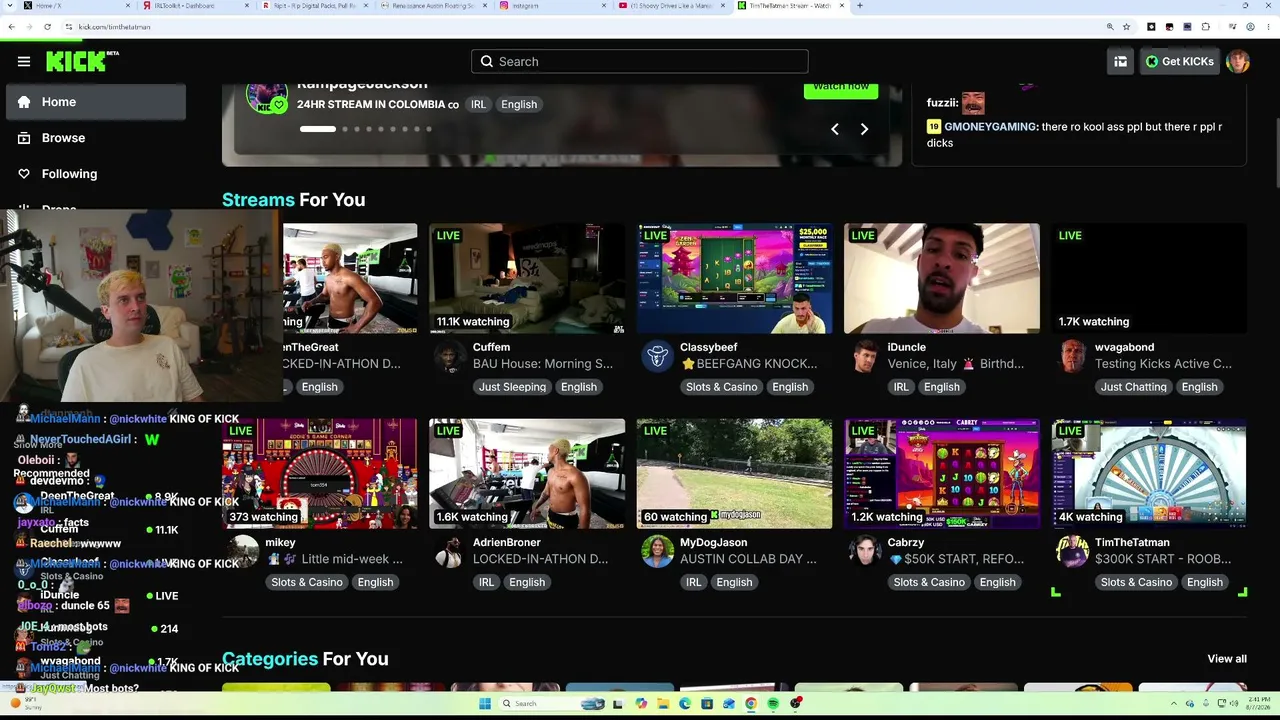This screenshot has height=720, width=1280.
Task: Go to previous featured stream arrow
Action: pyautogui.click(x=835, y=129)
